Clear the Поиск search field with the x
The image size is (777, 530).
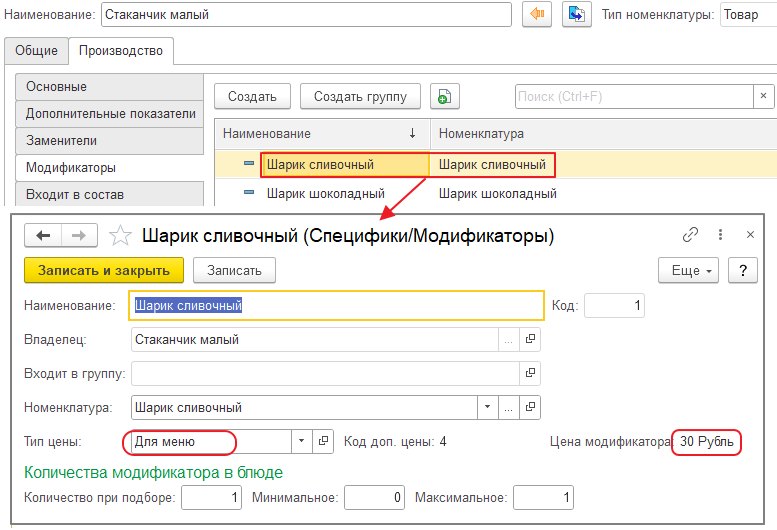(763, 96)
